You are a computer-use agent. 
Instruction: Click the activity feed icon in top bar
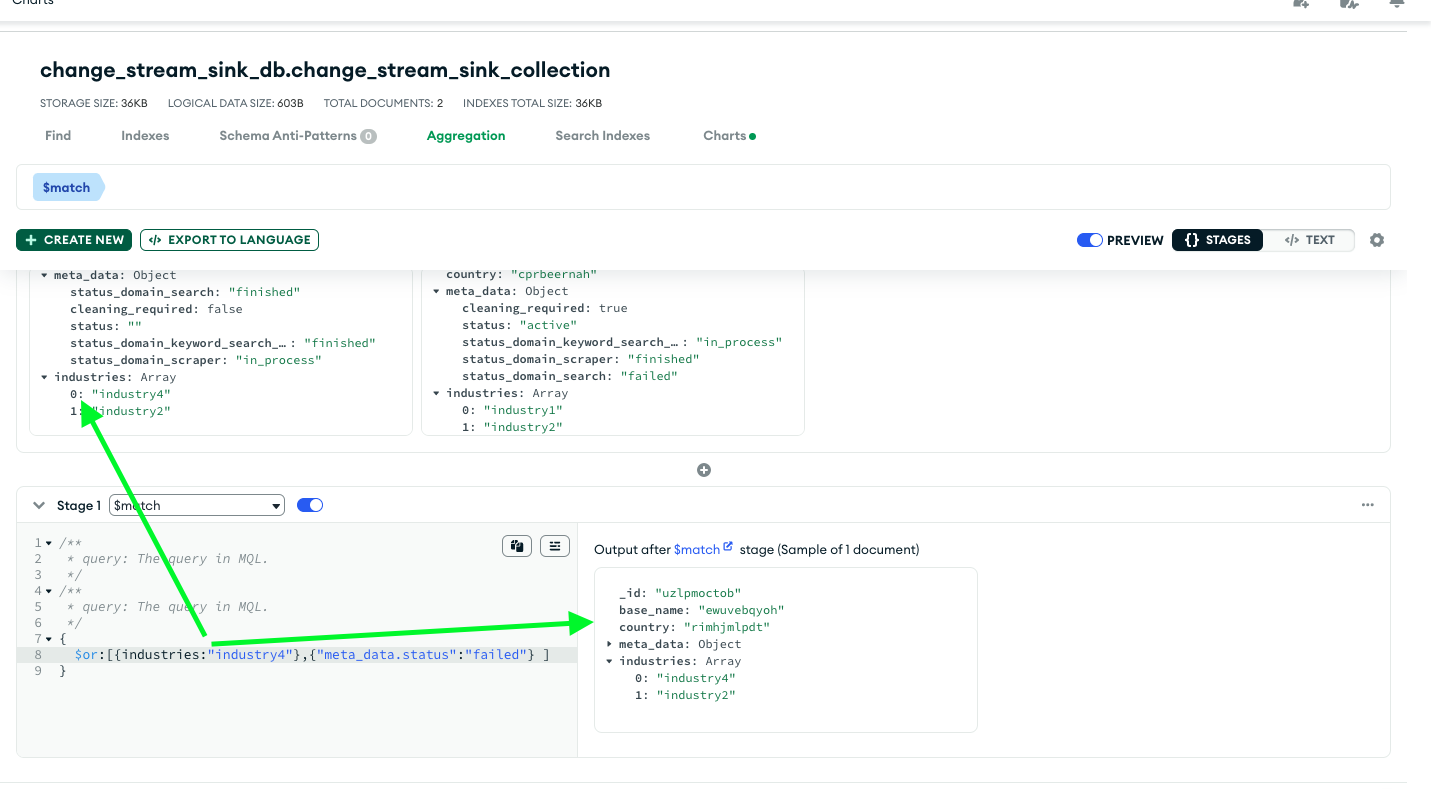(x=1349, y=4)
